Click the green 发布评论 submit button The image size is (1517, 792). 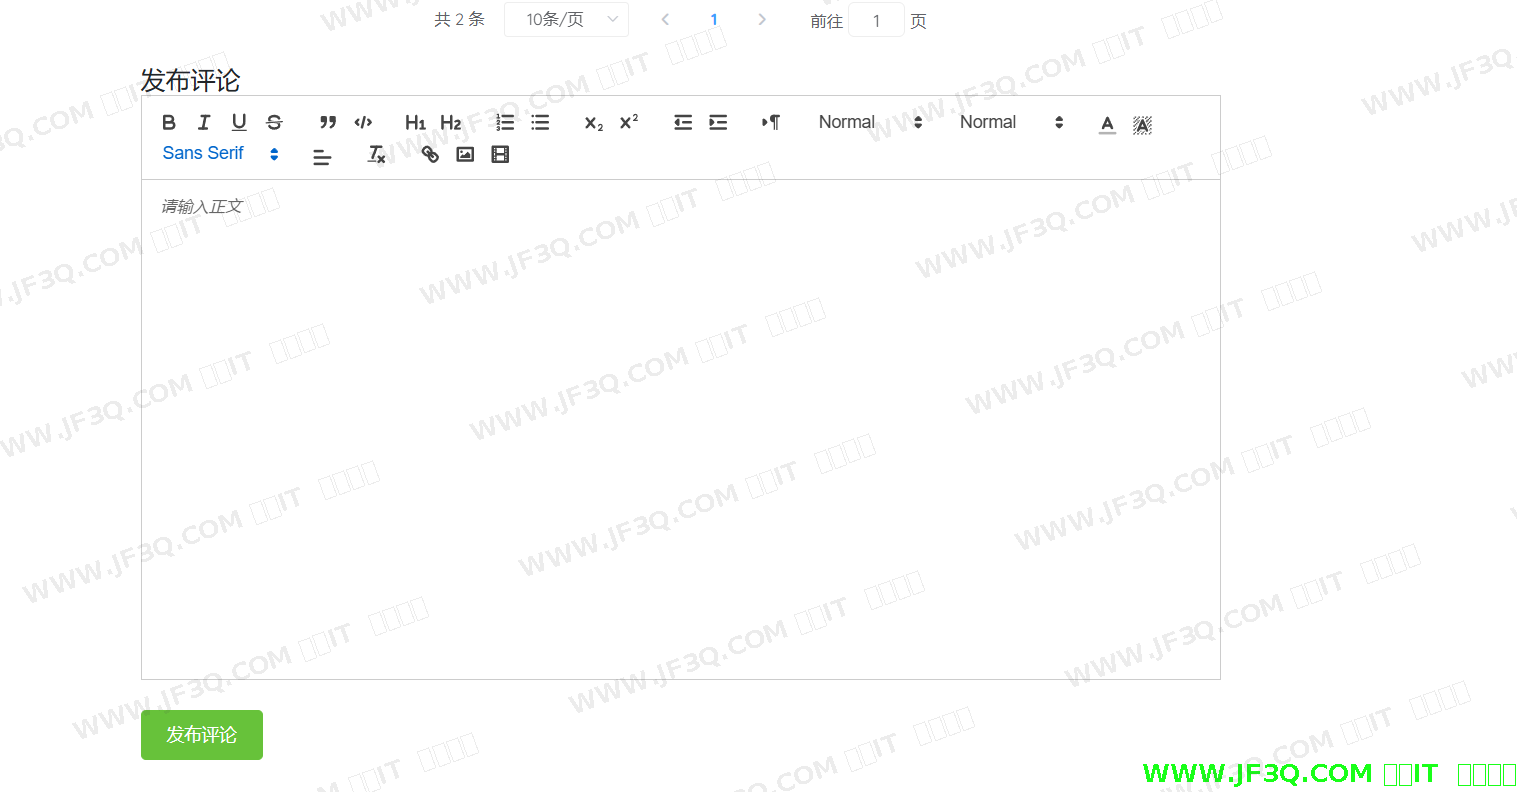(202, 735)
